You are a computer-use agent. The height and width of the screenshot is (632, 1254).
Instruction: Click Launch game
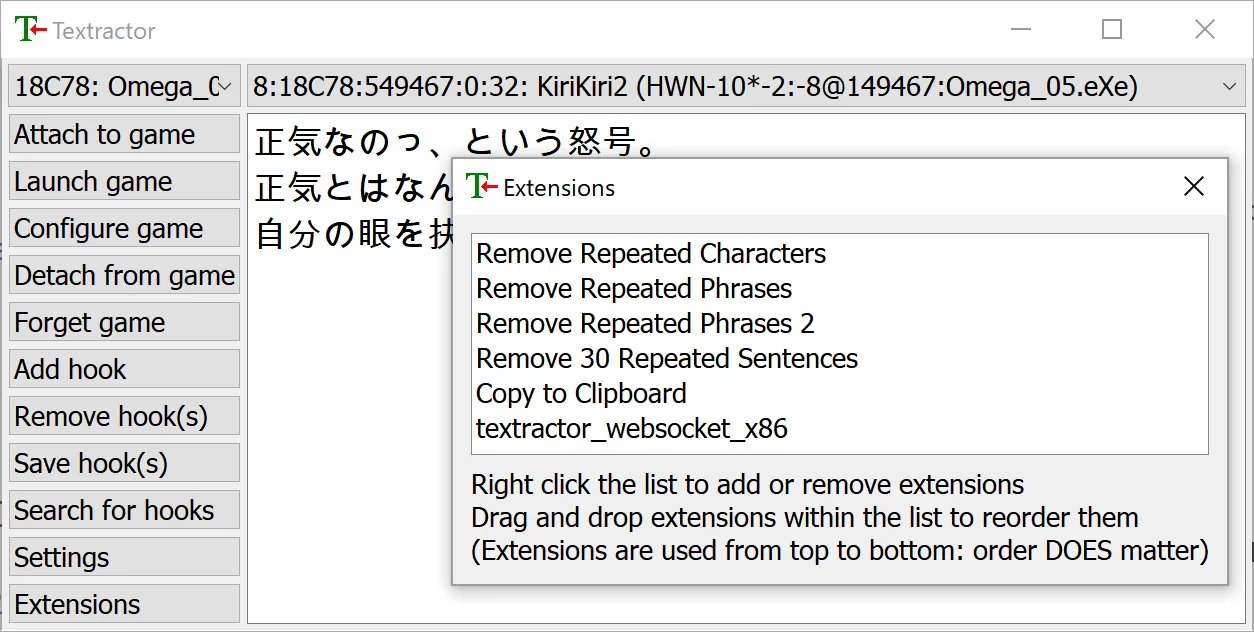point(103,181)
